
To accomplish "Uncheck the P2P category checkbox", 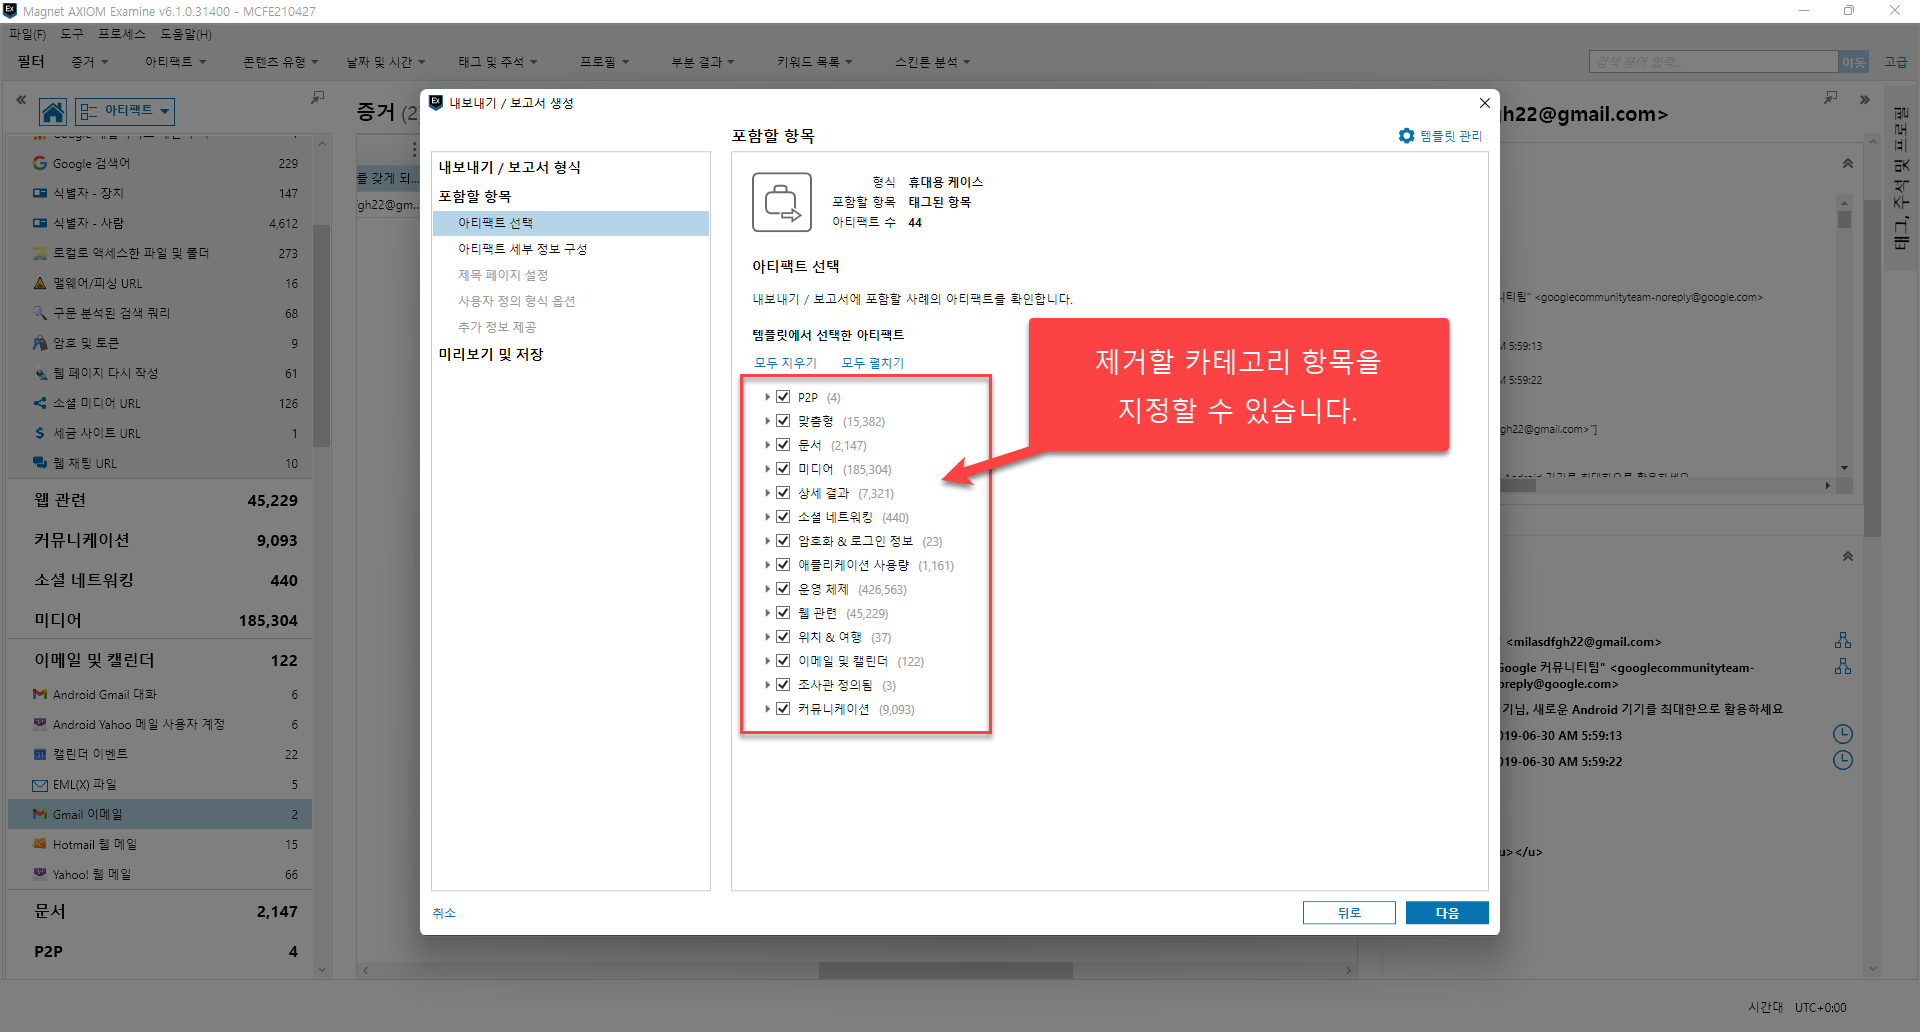I will [x=783, y=397].
